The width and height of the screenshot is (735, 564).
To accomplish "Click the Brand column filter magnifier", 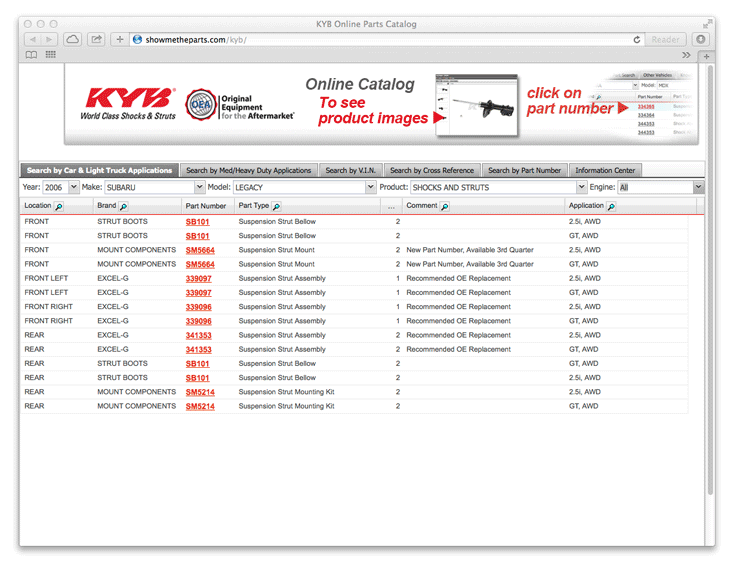I will point(123,206).
